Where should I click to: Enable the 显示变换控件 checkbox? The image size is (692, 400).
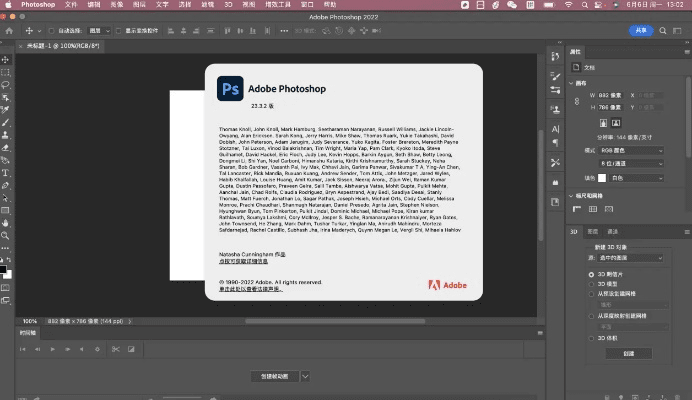[x=120, y=31]
